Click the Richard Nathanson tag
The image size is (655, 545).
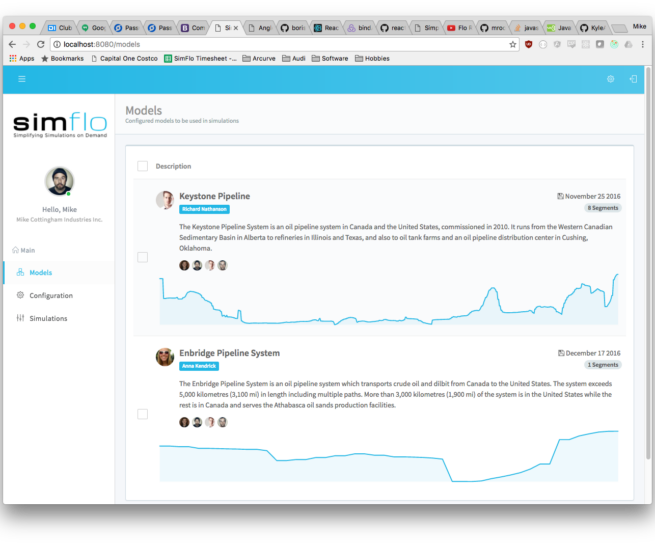(x=204, y=209)
